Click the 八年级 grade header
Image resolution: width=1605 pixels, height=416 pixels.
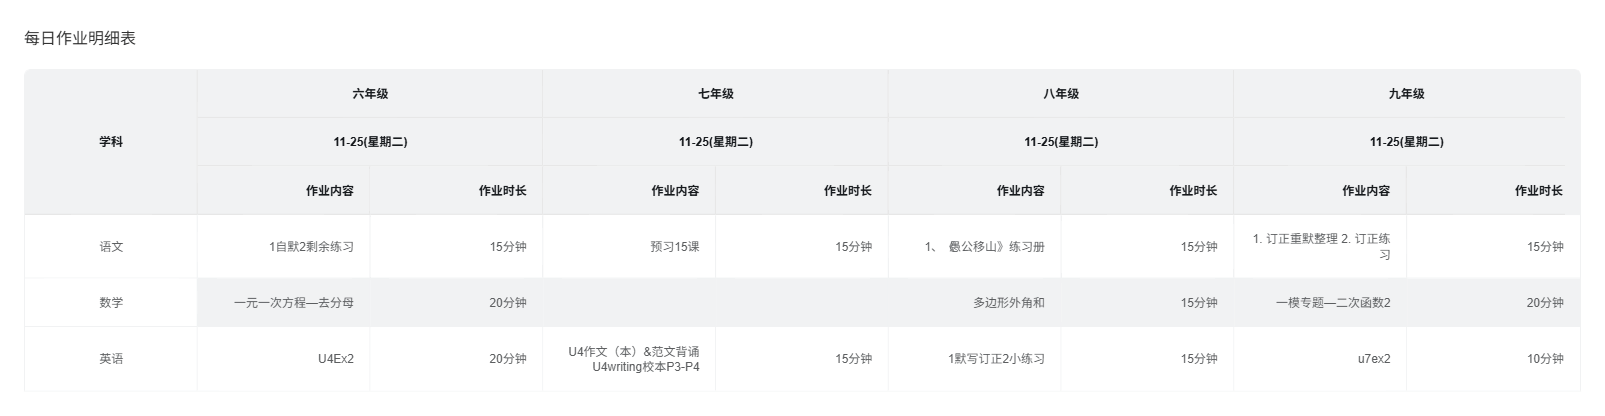[x=1061, y=94]
